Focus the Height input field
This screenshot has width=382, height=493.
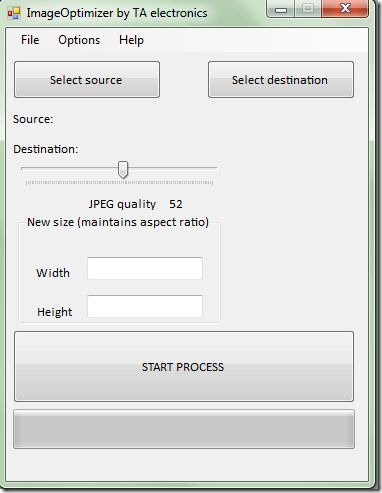145,306
